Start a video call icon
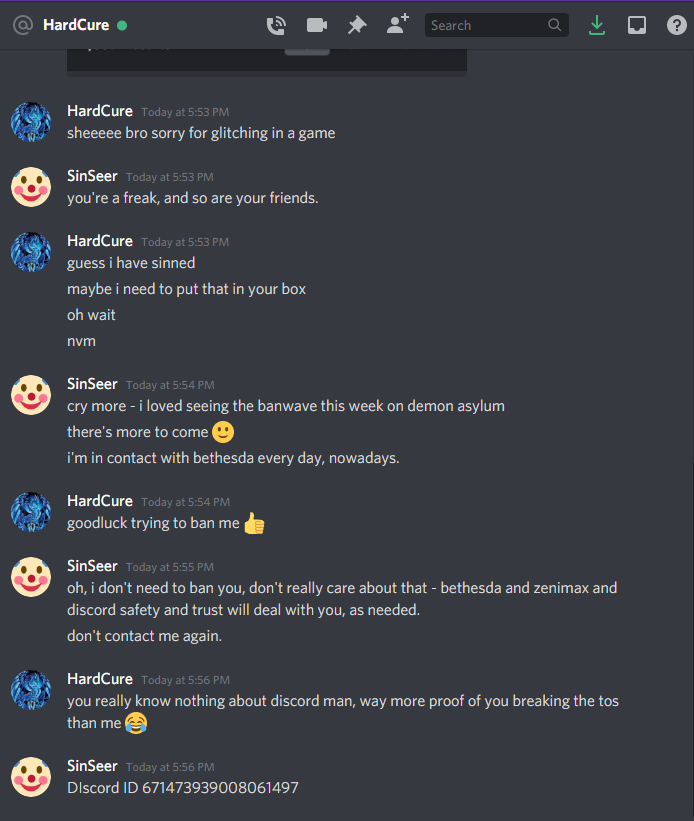 tap(317, 25)
